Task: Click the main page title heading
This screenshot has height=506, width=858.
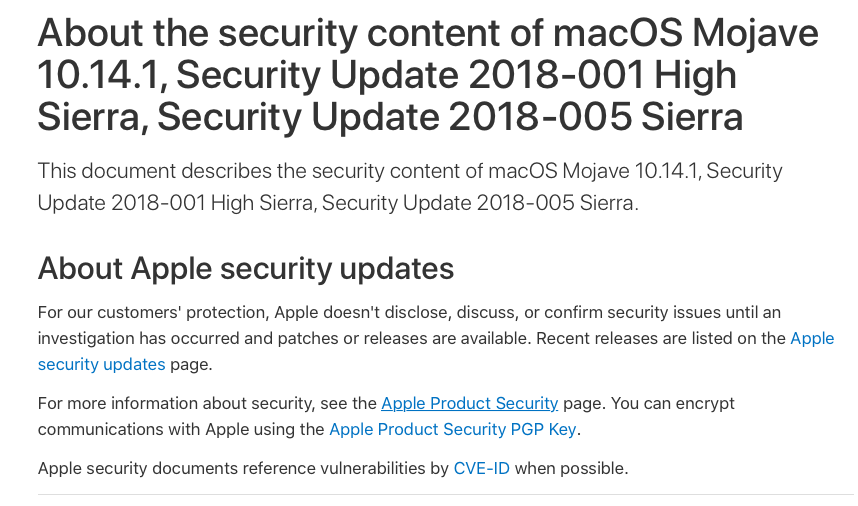Action: pyautogui.click(x=428, y=75)
